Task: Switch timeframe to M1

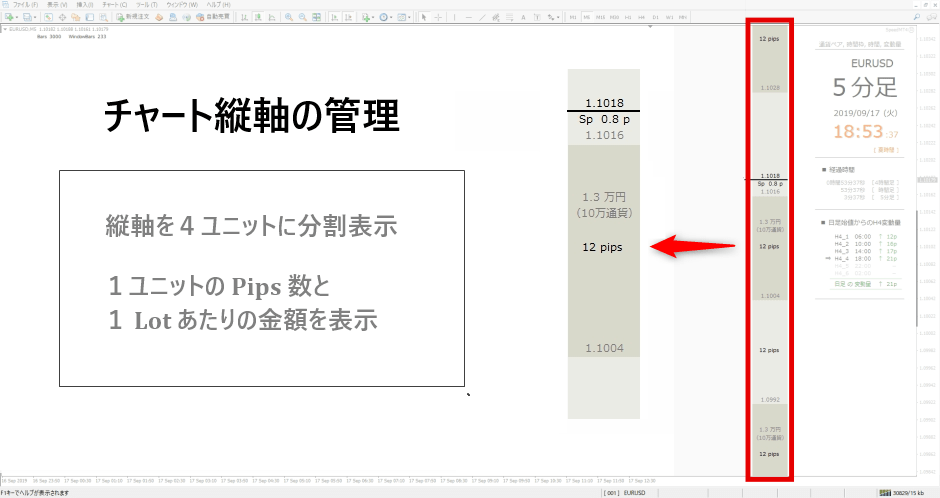Action: click(x=573, y=17)
